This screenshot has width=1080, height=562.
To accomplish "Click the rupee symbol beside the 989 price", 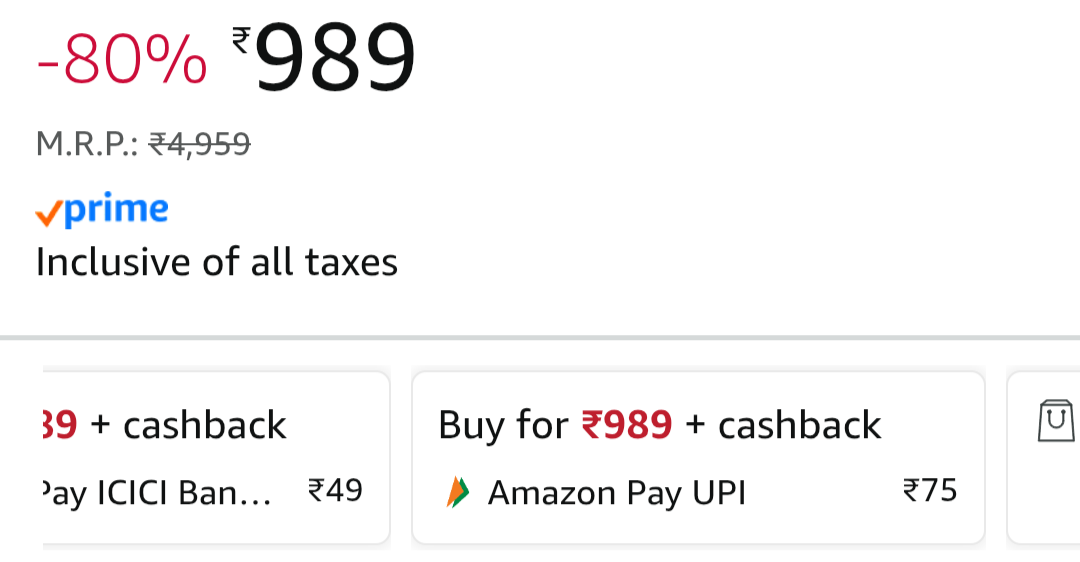I will pyautogui.click(x=241, y=40).
